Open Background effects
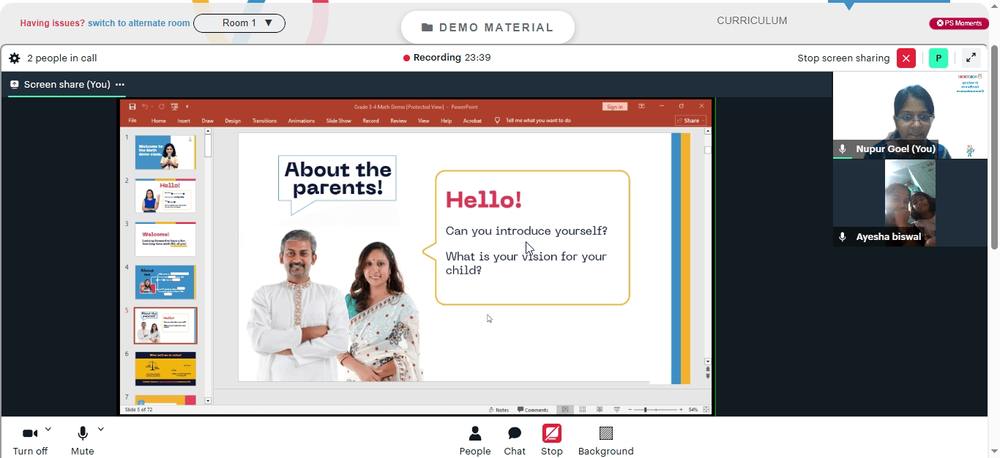 coord(606,441)
